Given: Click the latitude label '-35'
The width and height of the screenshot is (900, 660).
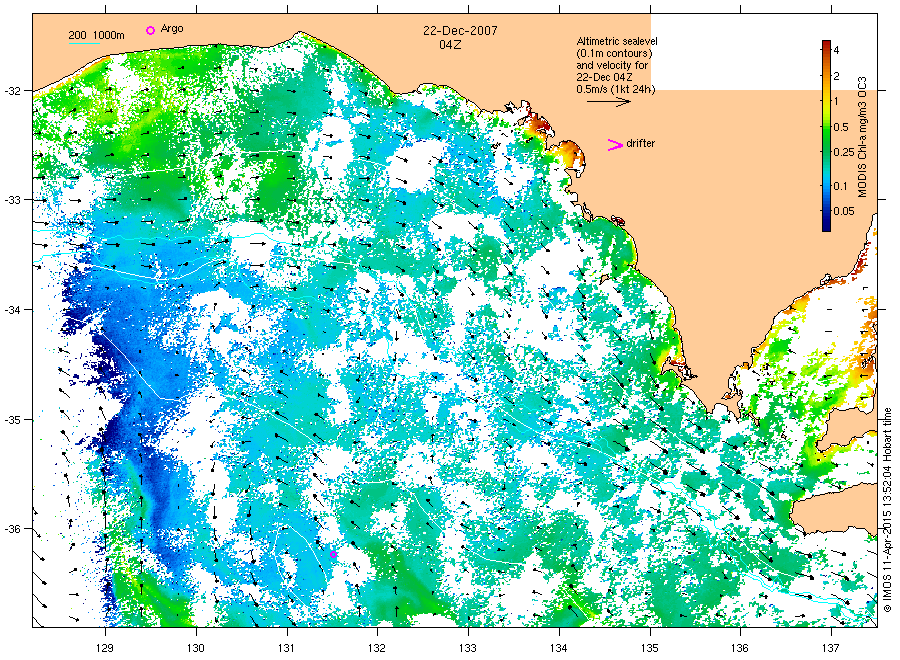Looking at the screenshot, I should [x=13, y=420].
